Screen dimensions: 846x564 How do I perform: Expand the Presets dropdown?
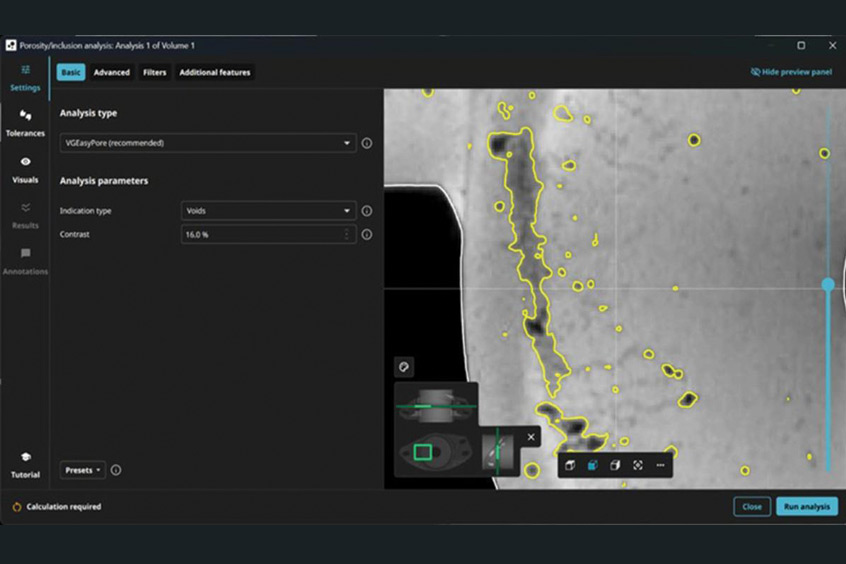[x=83, y=470]
